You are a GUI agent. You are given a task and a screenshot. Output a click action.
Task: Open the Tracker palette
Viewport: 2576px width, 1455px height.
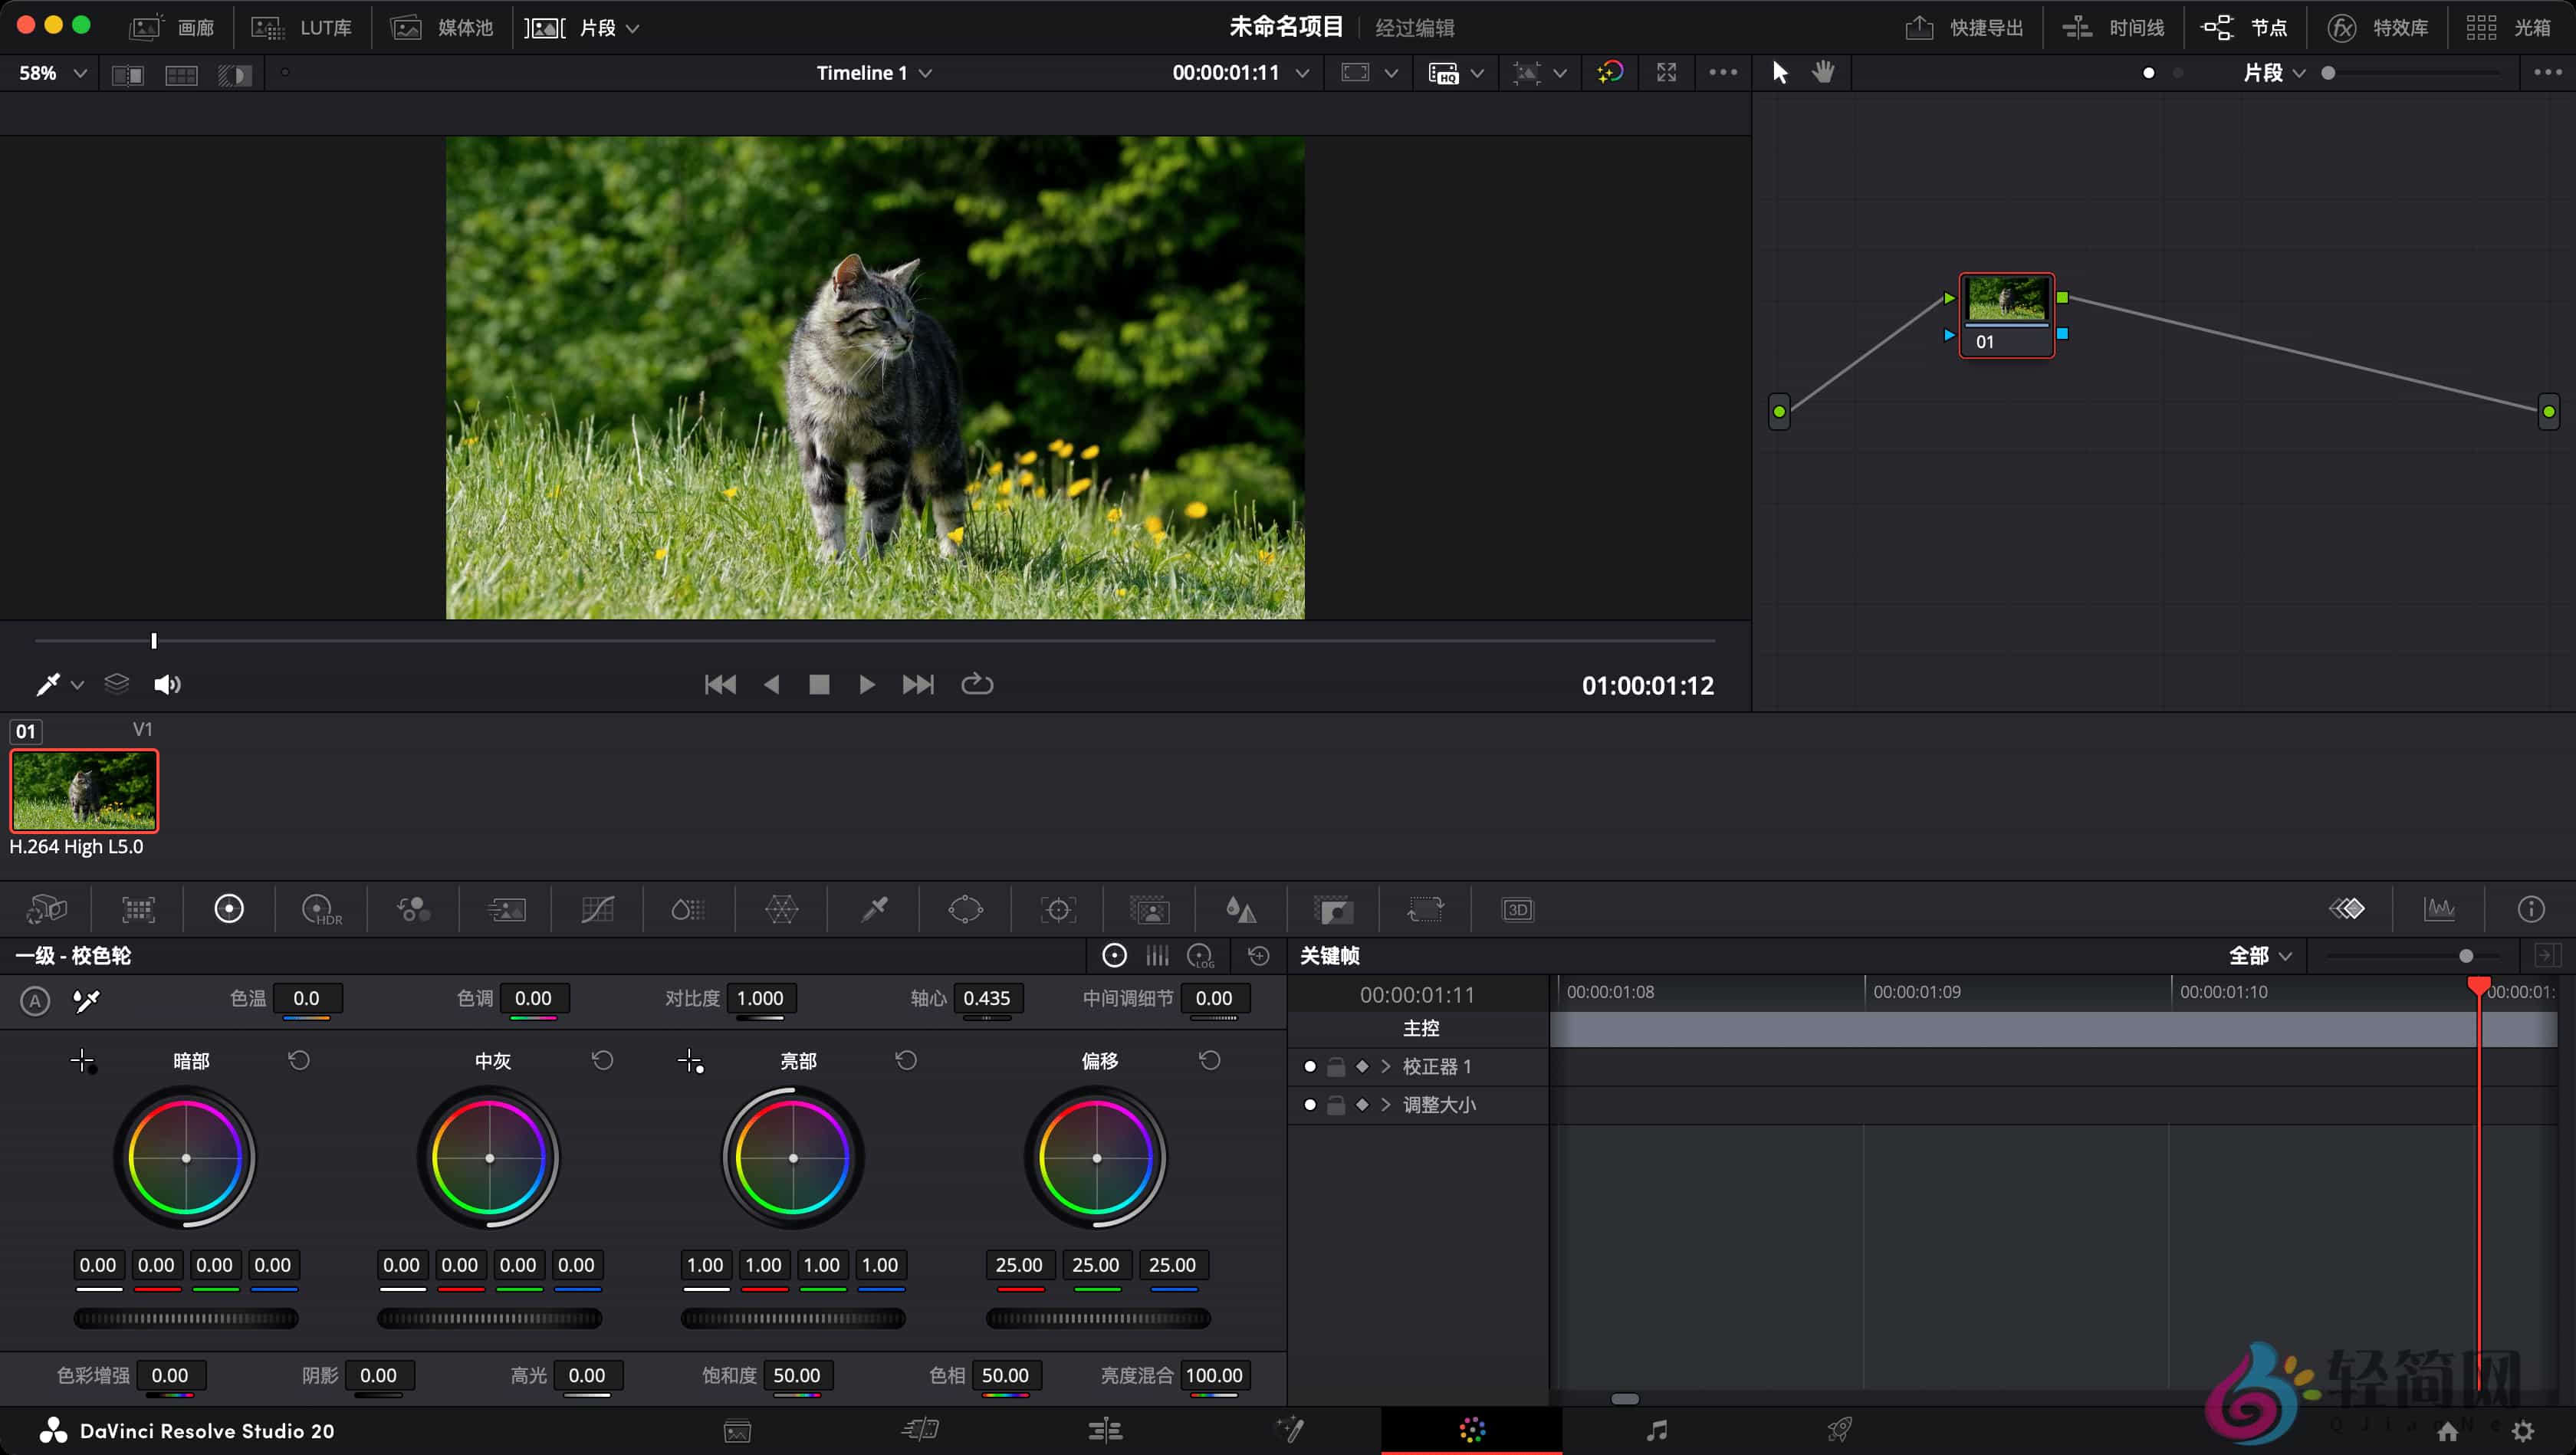tap(1057, 908)
